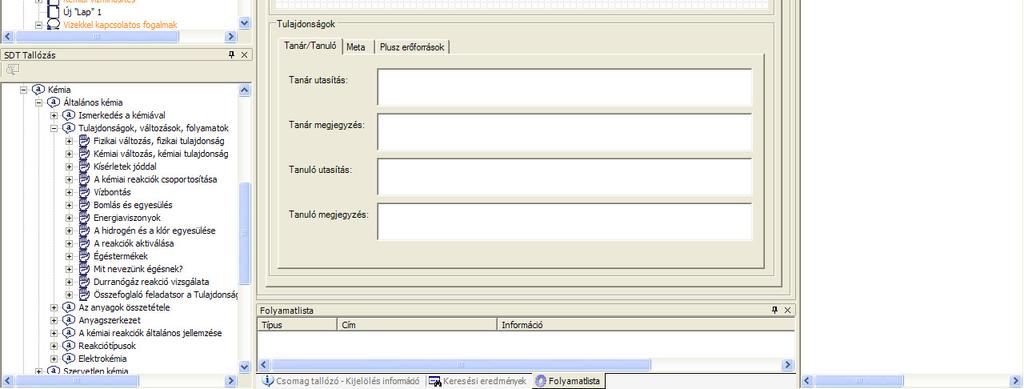Click the greyed toolbar icon under SDT Tallózás
The width and height of the screenshot is (1024, 389).
point(12,69)
